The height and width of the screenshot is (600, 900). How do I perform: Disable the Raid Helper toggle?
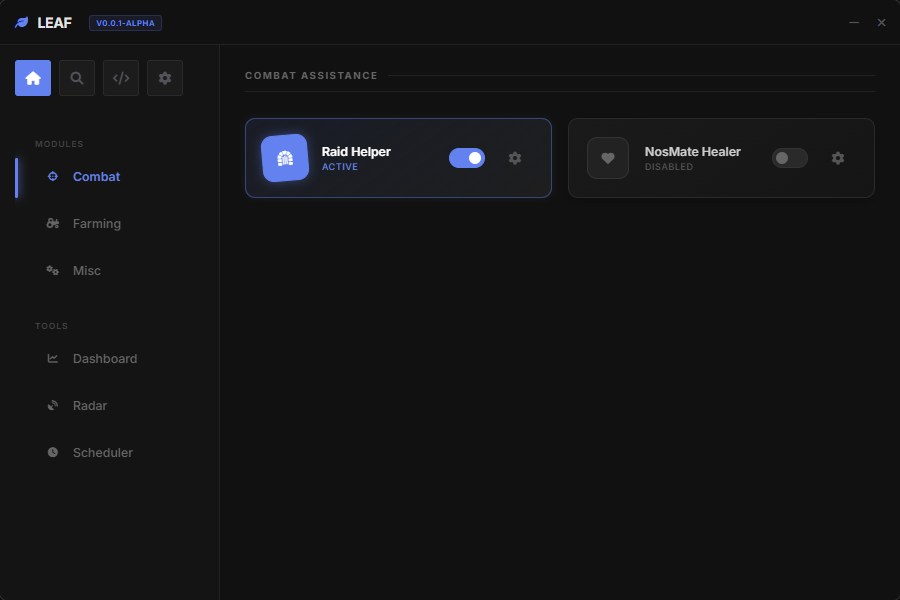467,158
